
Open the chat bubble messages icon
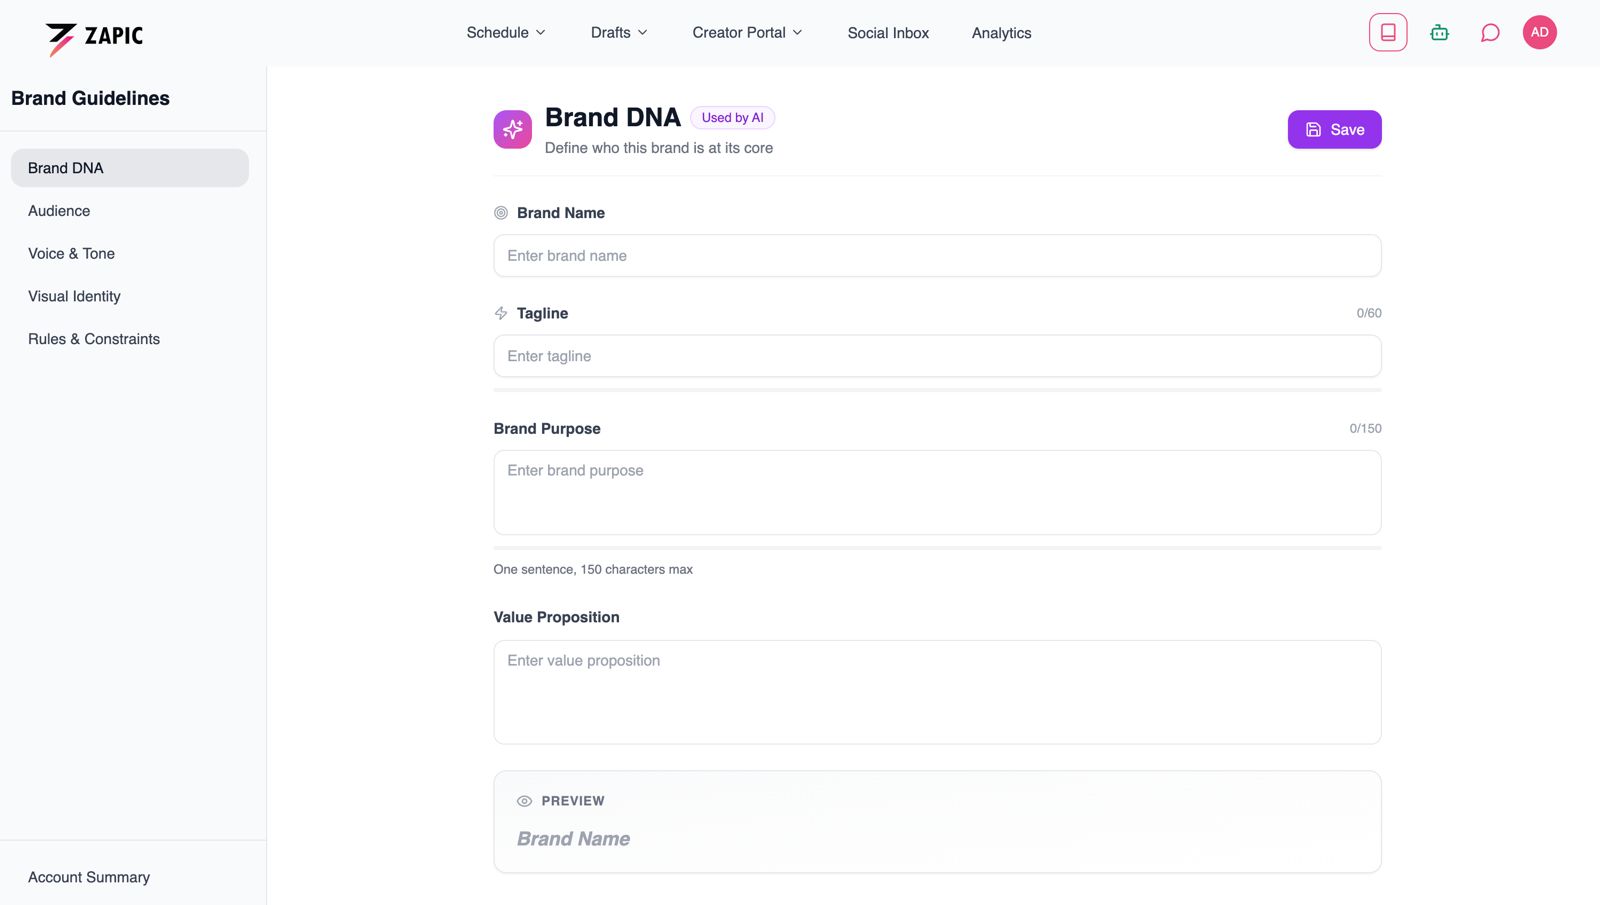tap(1490, 32)
